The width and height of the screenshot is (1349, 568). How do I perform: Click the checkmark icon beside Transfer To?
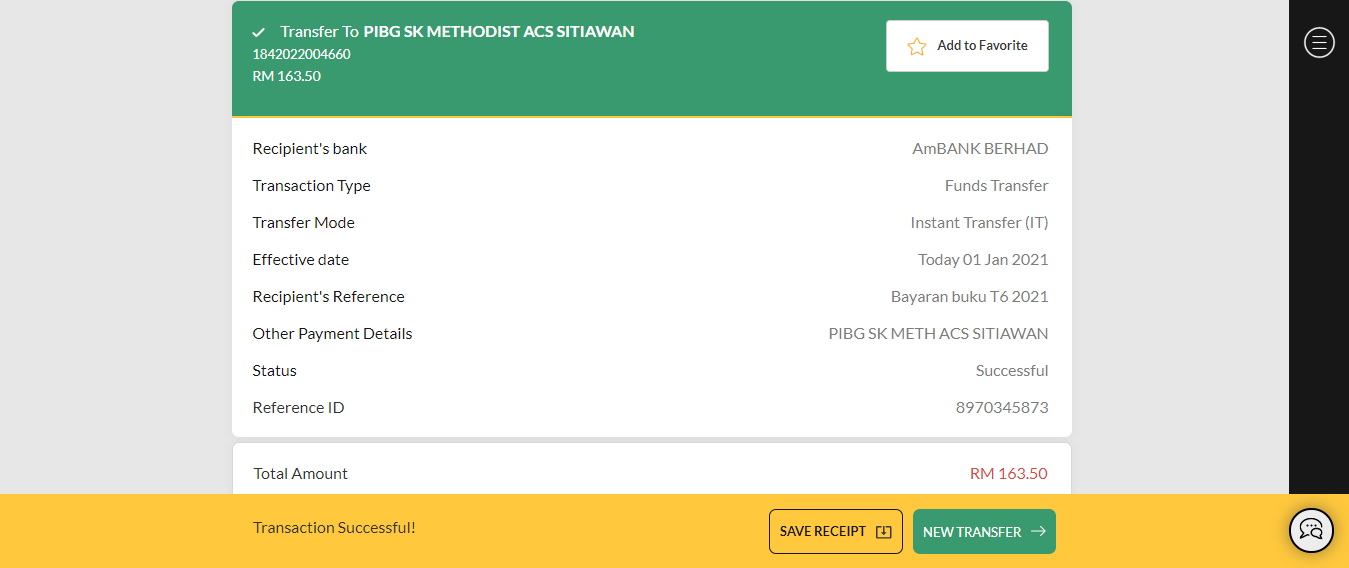259,32
